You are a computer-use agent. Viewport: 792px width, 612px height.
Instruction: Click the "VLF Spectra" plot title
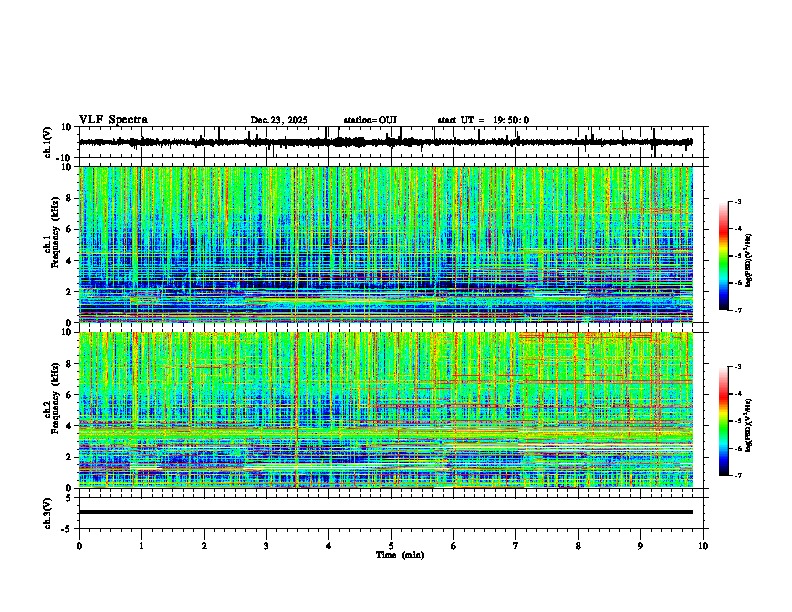pos(113,120)
